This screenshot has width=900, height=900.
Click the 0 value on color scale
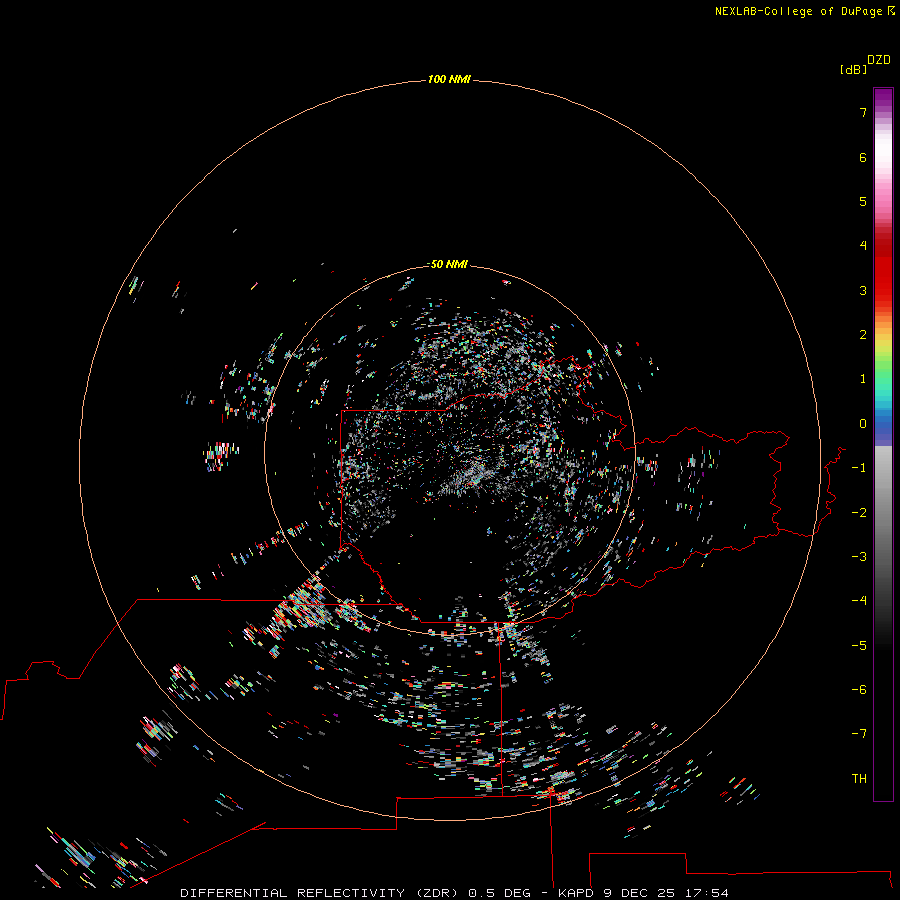863,424
